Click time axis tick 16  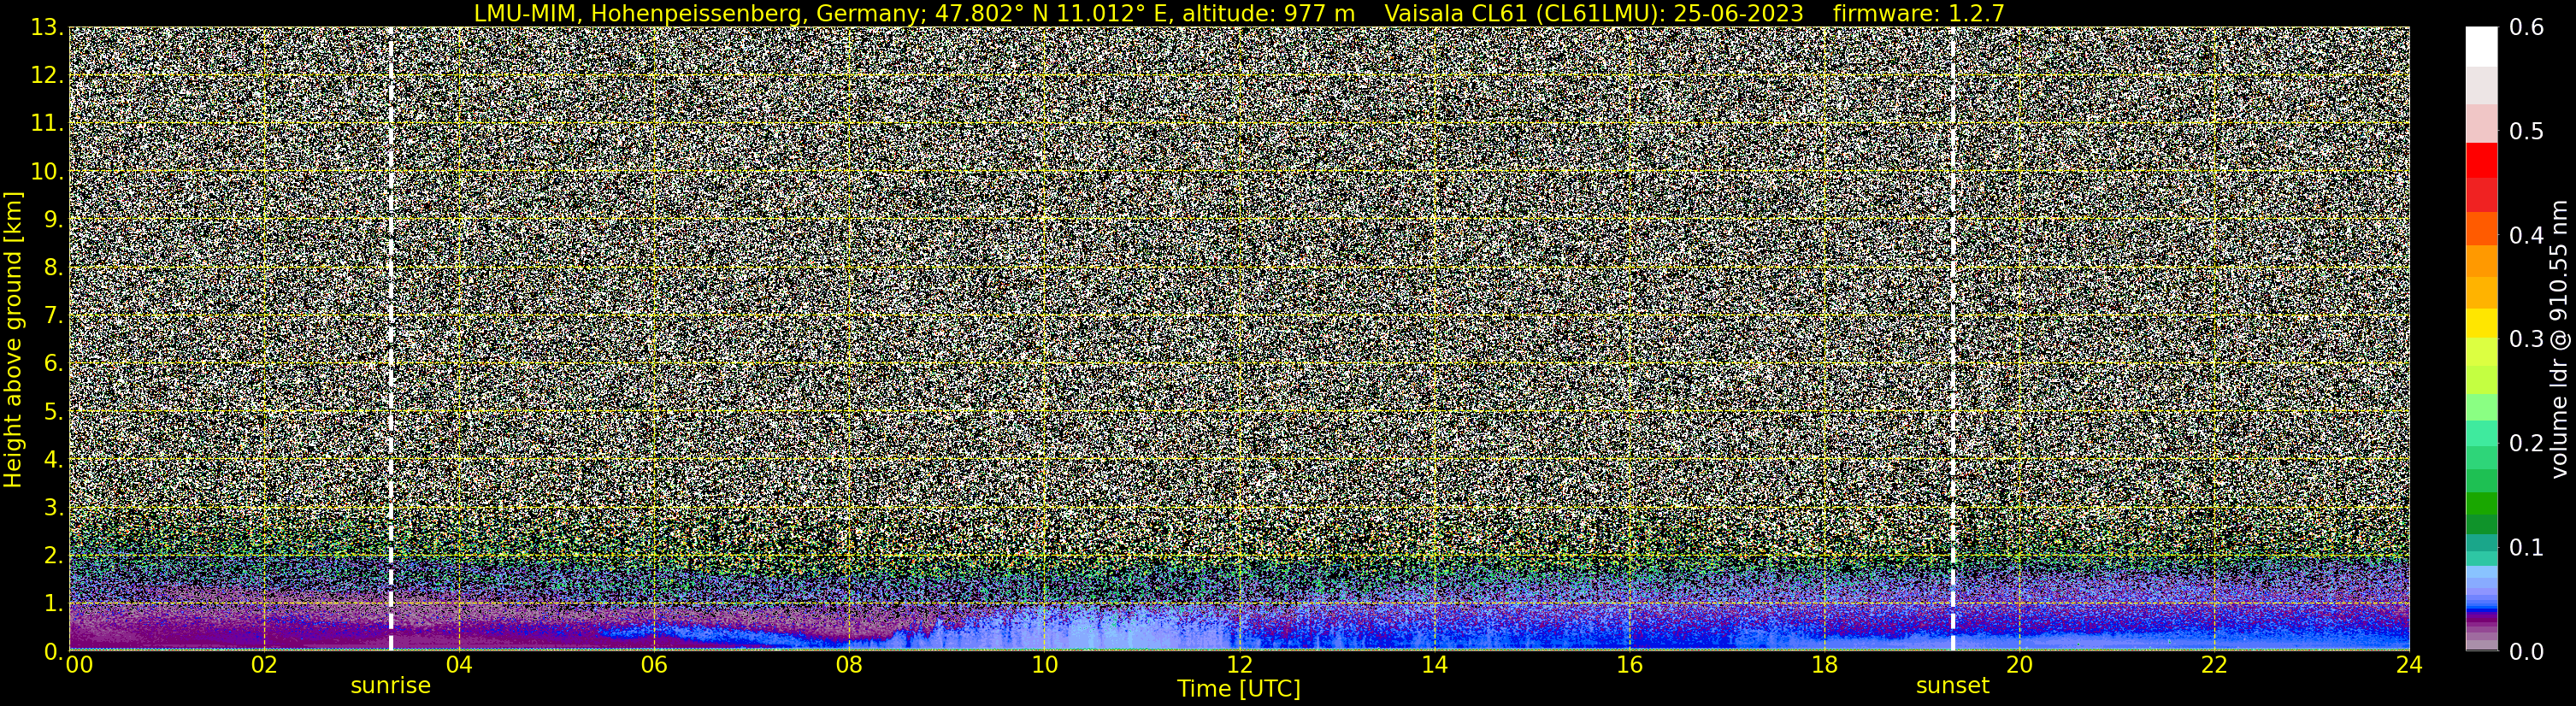pos(1629,665)
